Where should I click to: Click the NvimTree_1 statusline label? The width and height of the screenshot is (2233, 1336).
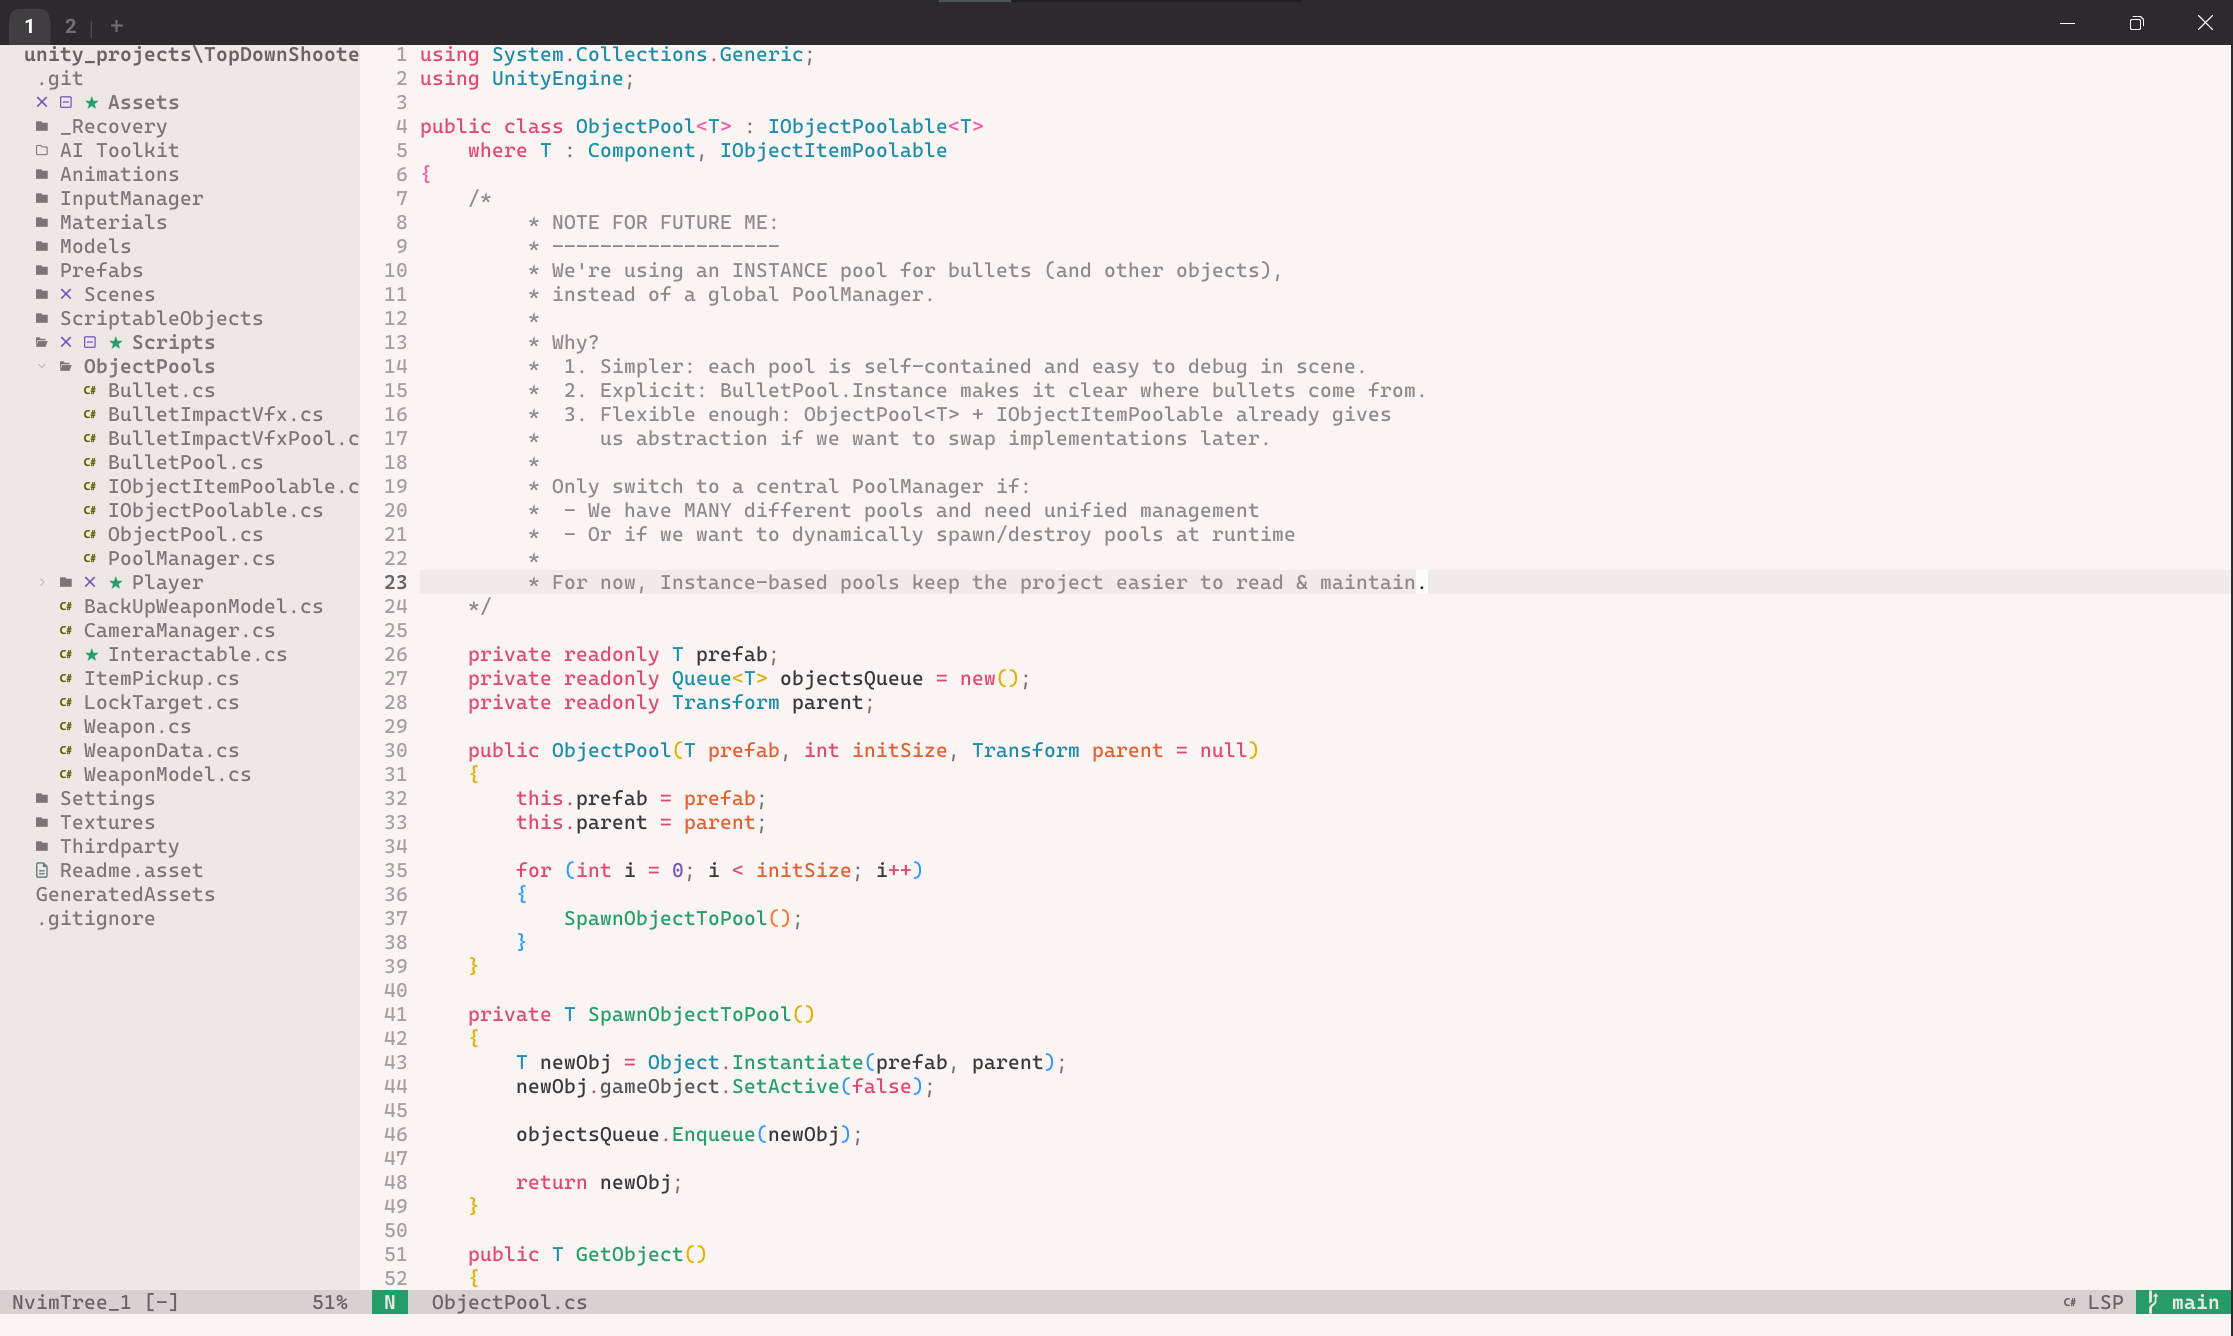tap(72, 1303)
